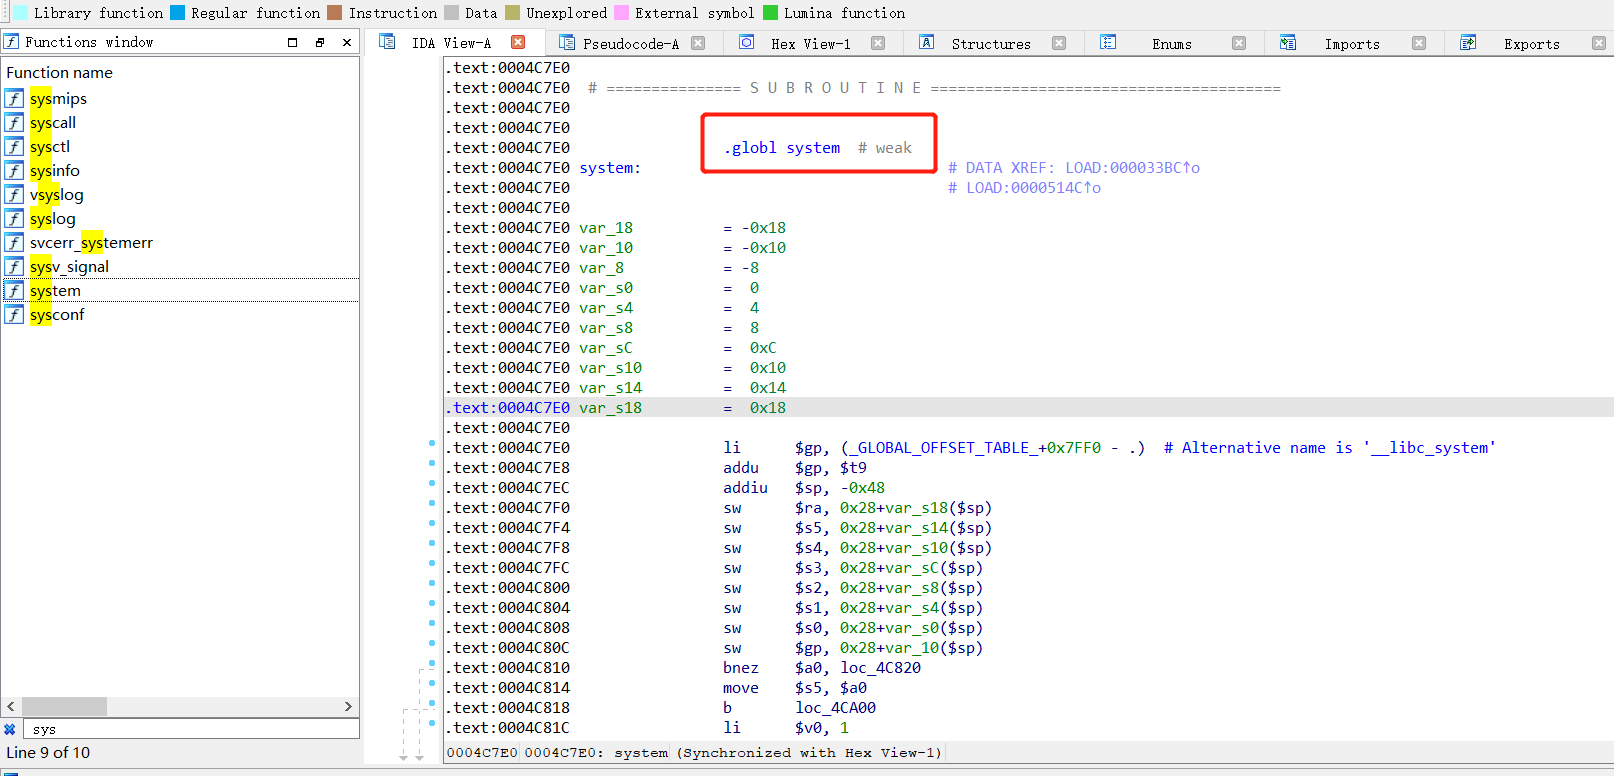
Task: Click the IDA View-A tab icon
Action: tap(387, 42)
